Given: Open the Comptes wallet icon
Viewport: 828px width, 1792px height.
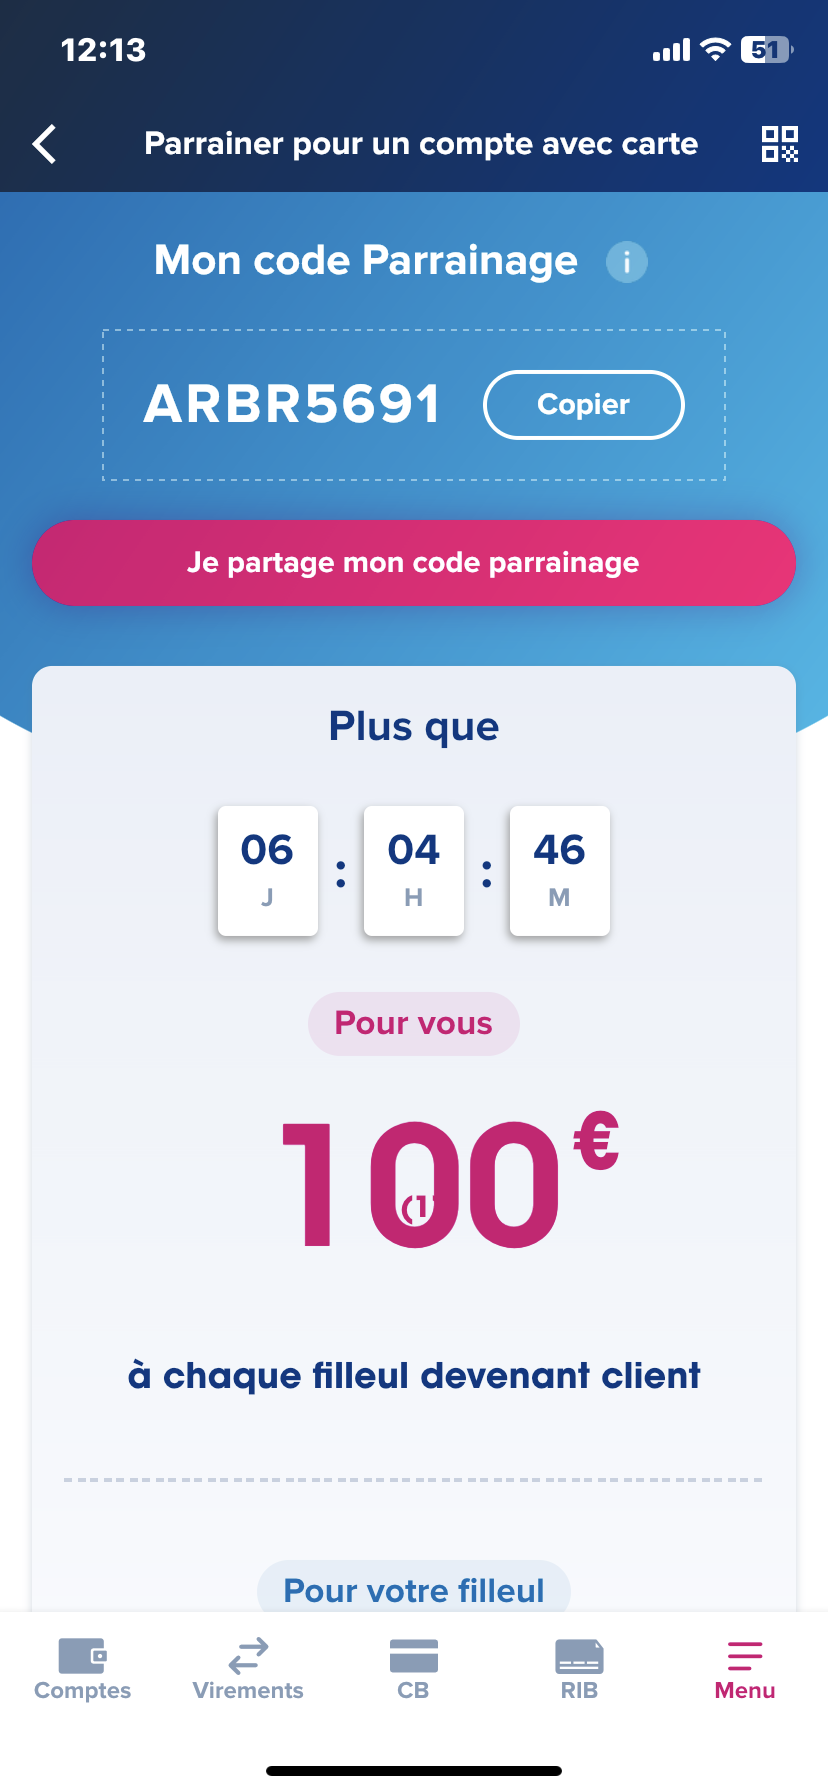Looking at the screenshot, I should tap(82, 1656).
